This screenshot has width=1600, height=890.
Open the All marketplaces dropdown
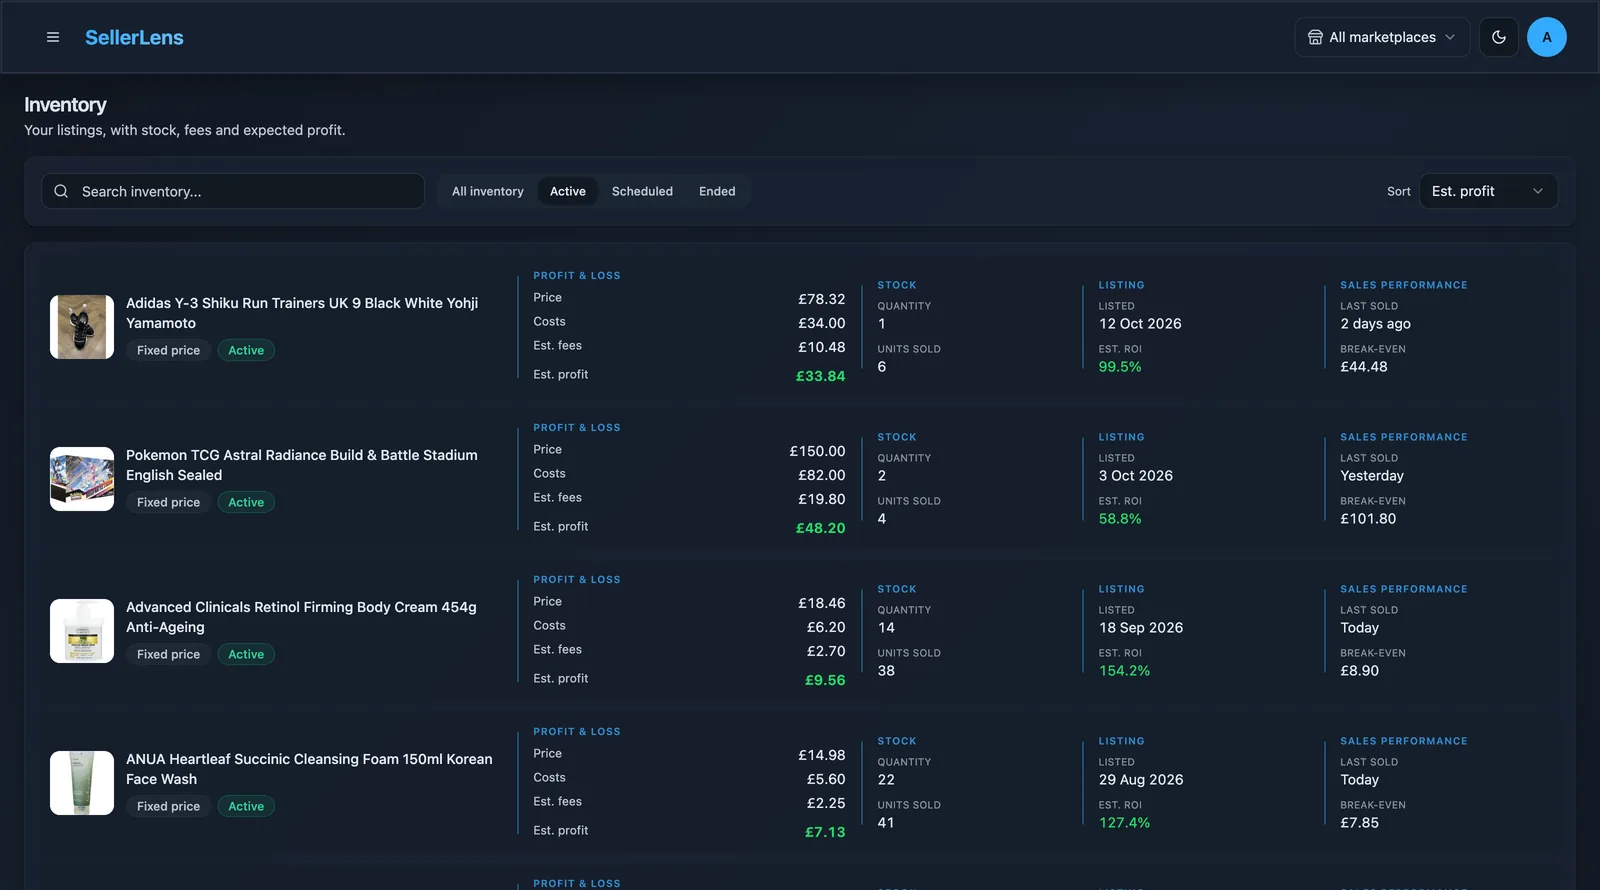click(x=1382, y=37)
